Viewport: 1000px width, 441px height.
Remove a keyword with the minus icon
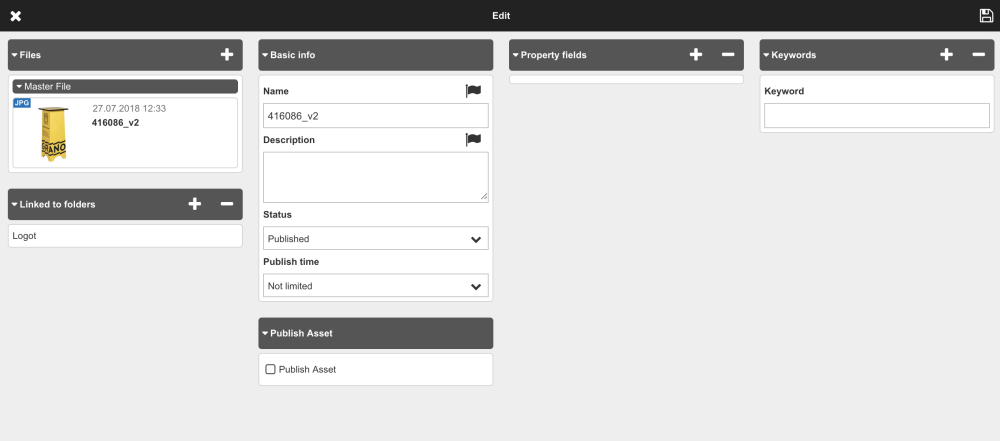pos(978,55)
